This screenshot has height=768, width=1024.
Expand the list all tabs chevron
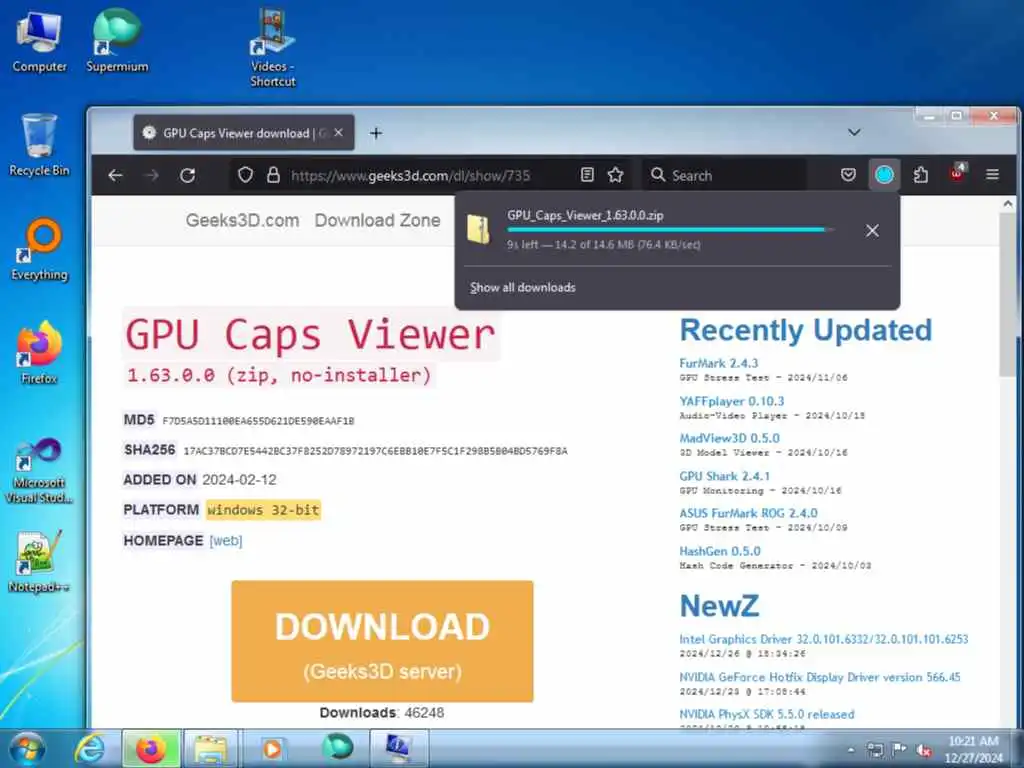click(854, 133)
